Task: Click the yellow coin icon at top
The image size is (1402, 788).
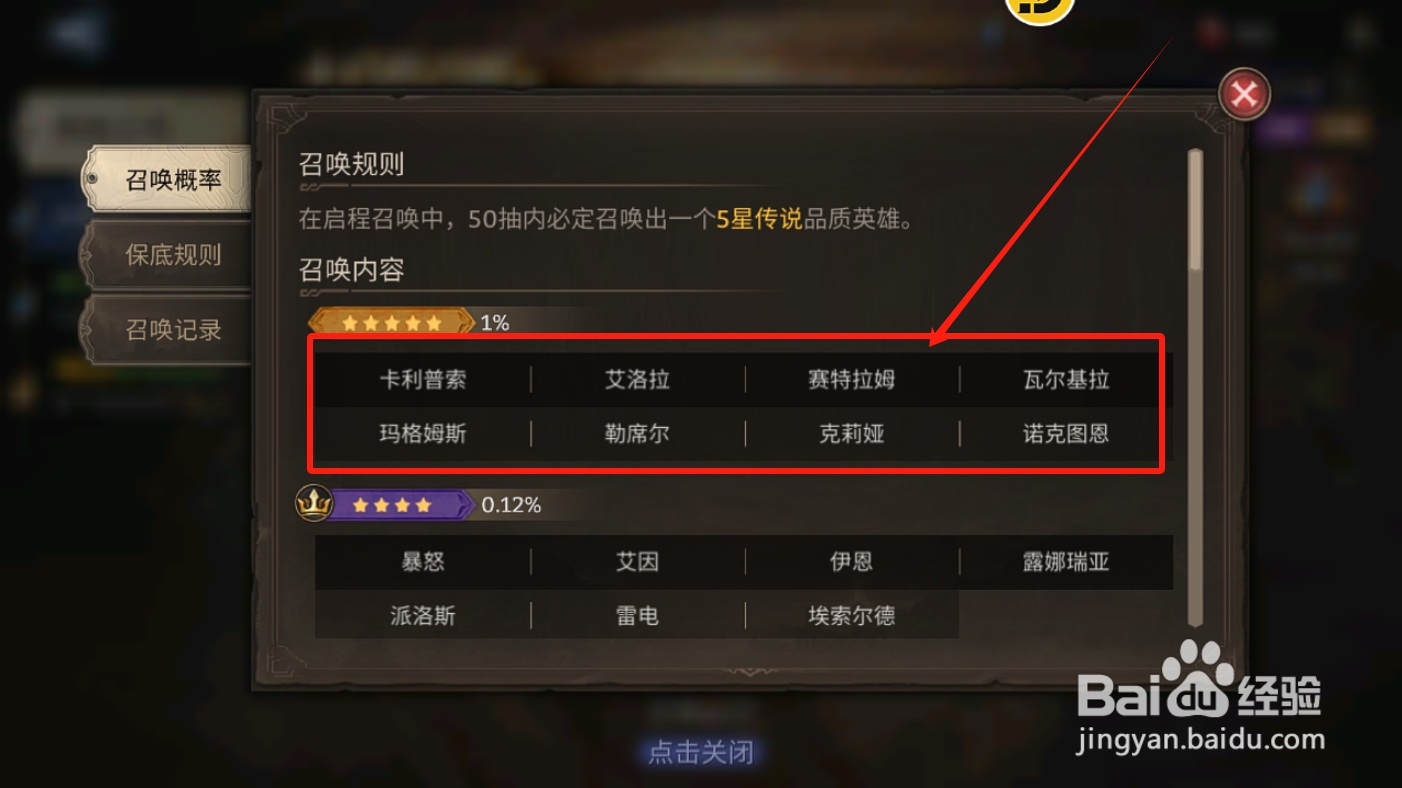Action: click(1040, 9)
